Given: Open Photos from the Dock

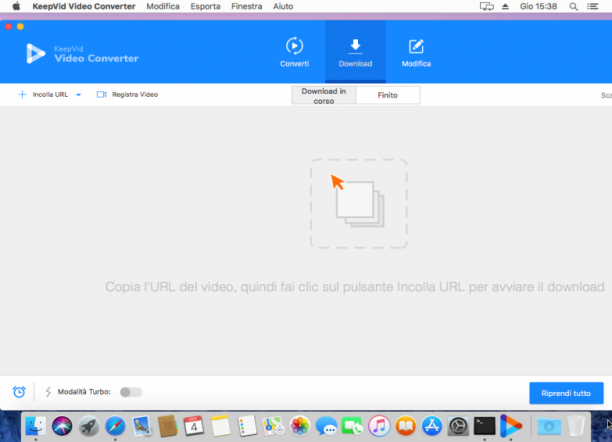Looking at the screenshot, I should click(x=300, y=426).
